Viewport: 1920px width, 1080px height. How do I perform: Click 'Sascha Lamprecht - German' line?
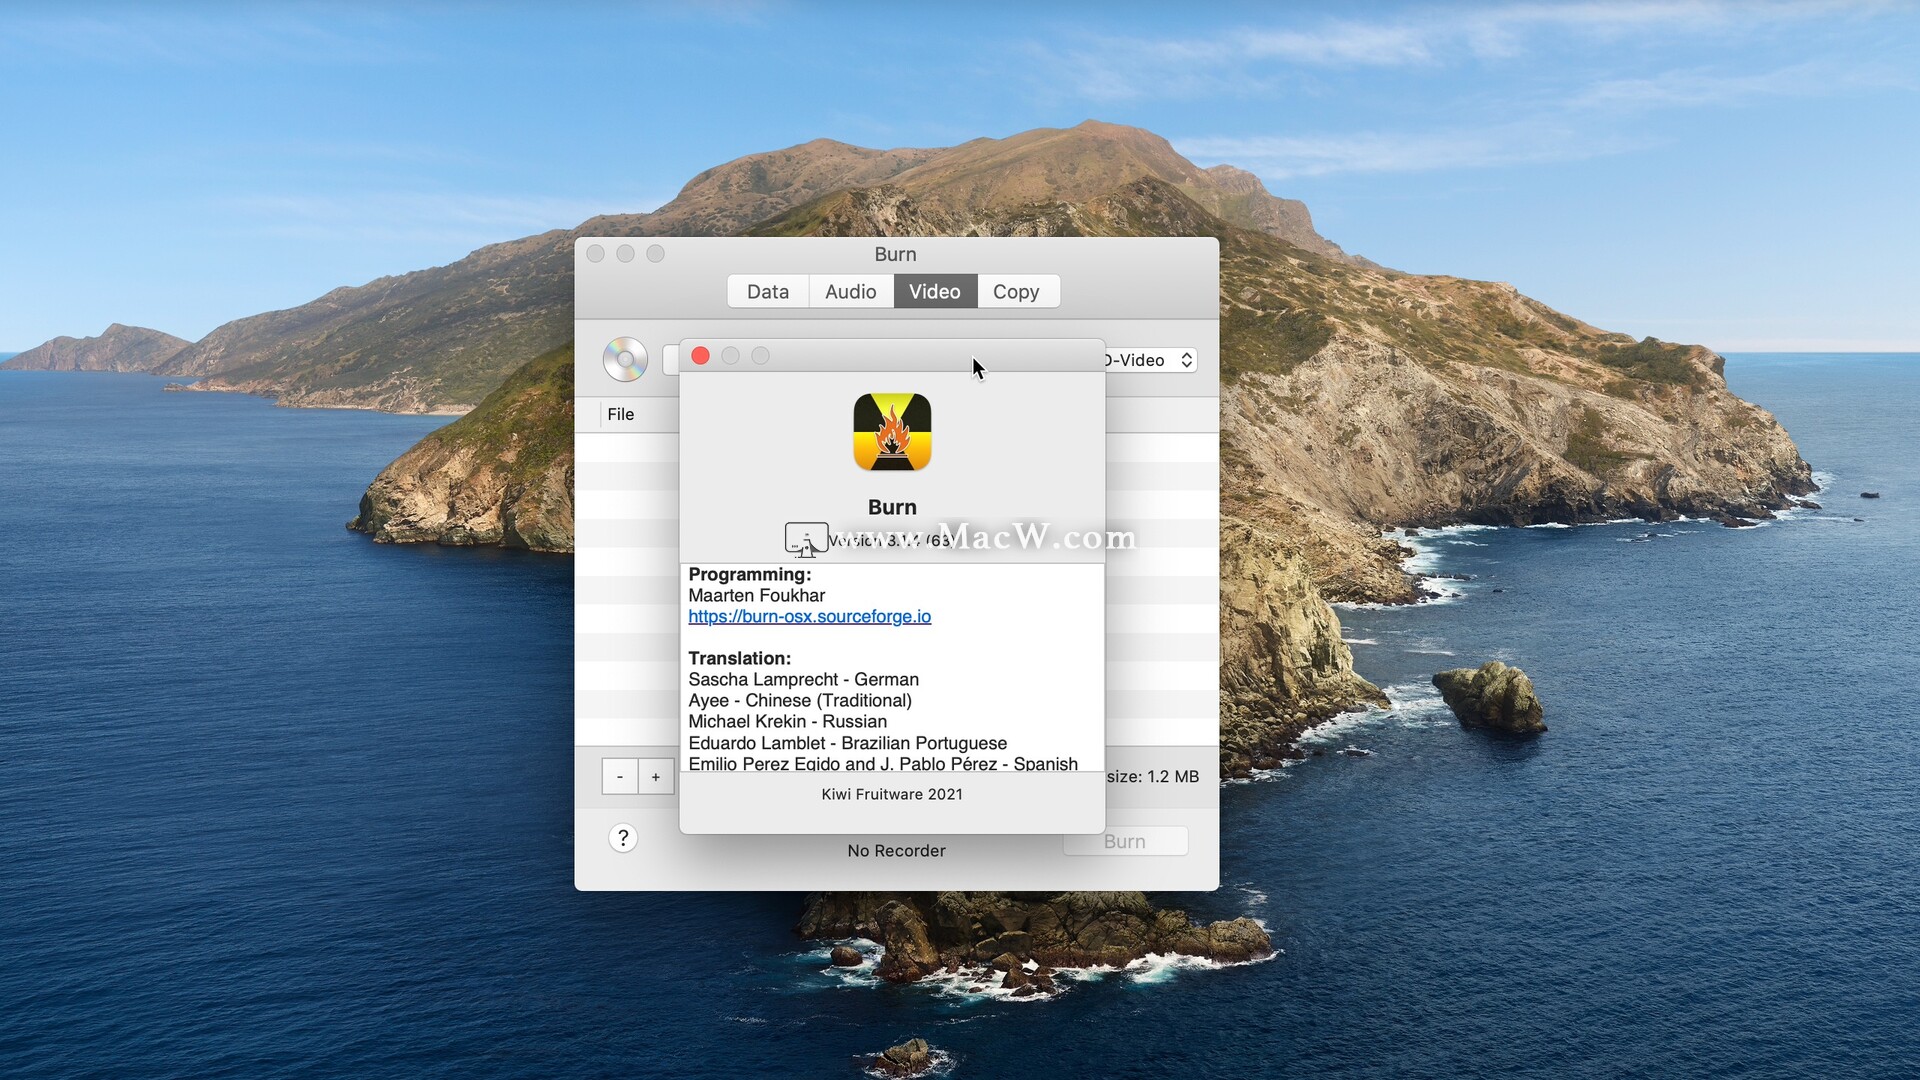pos(803,679)
